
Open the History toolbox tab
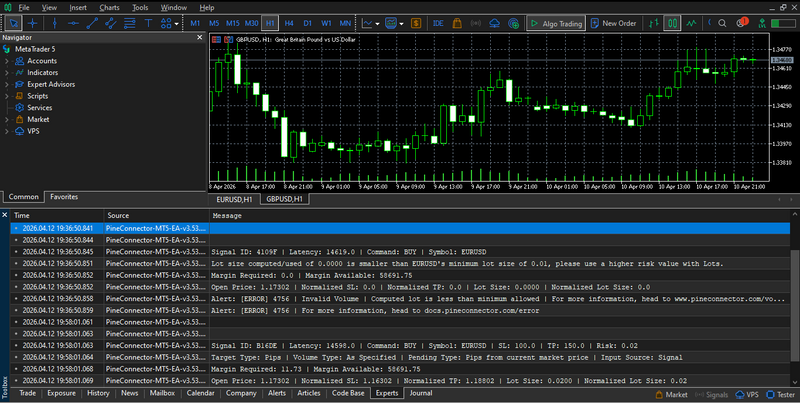coord(98,393)
